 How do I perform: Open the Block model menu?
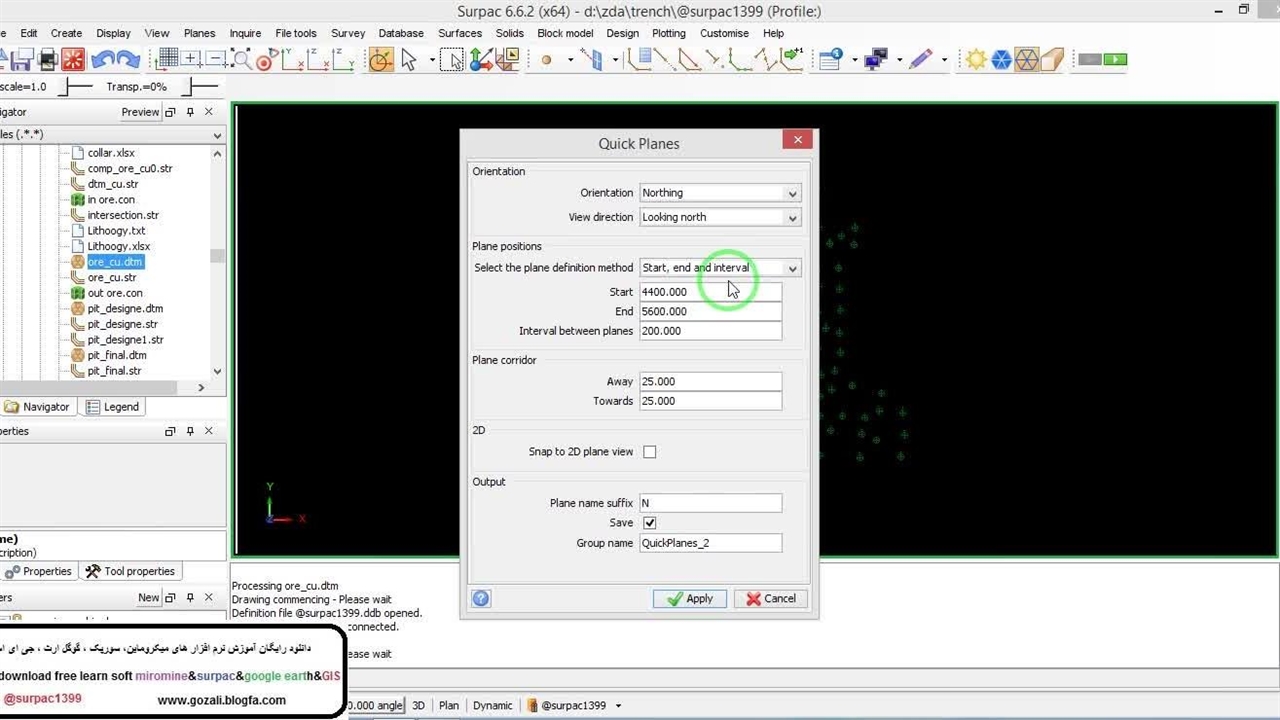565,33
